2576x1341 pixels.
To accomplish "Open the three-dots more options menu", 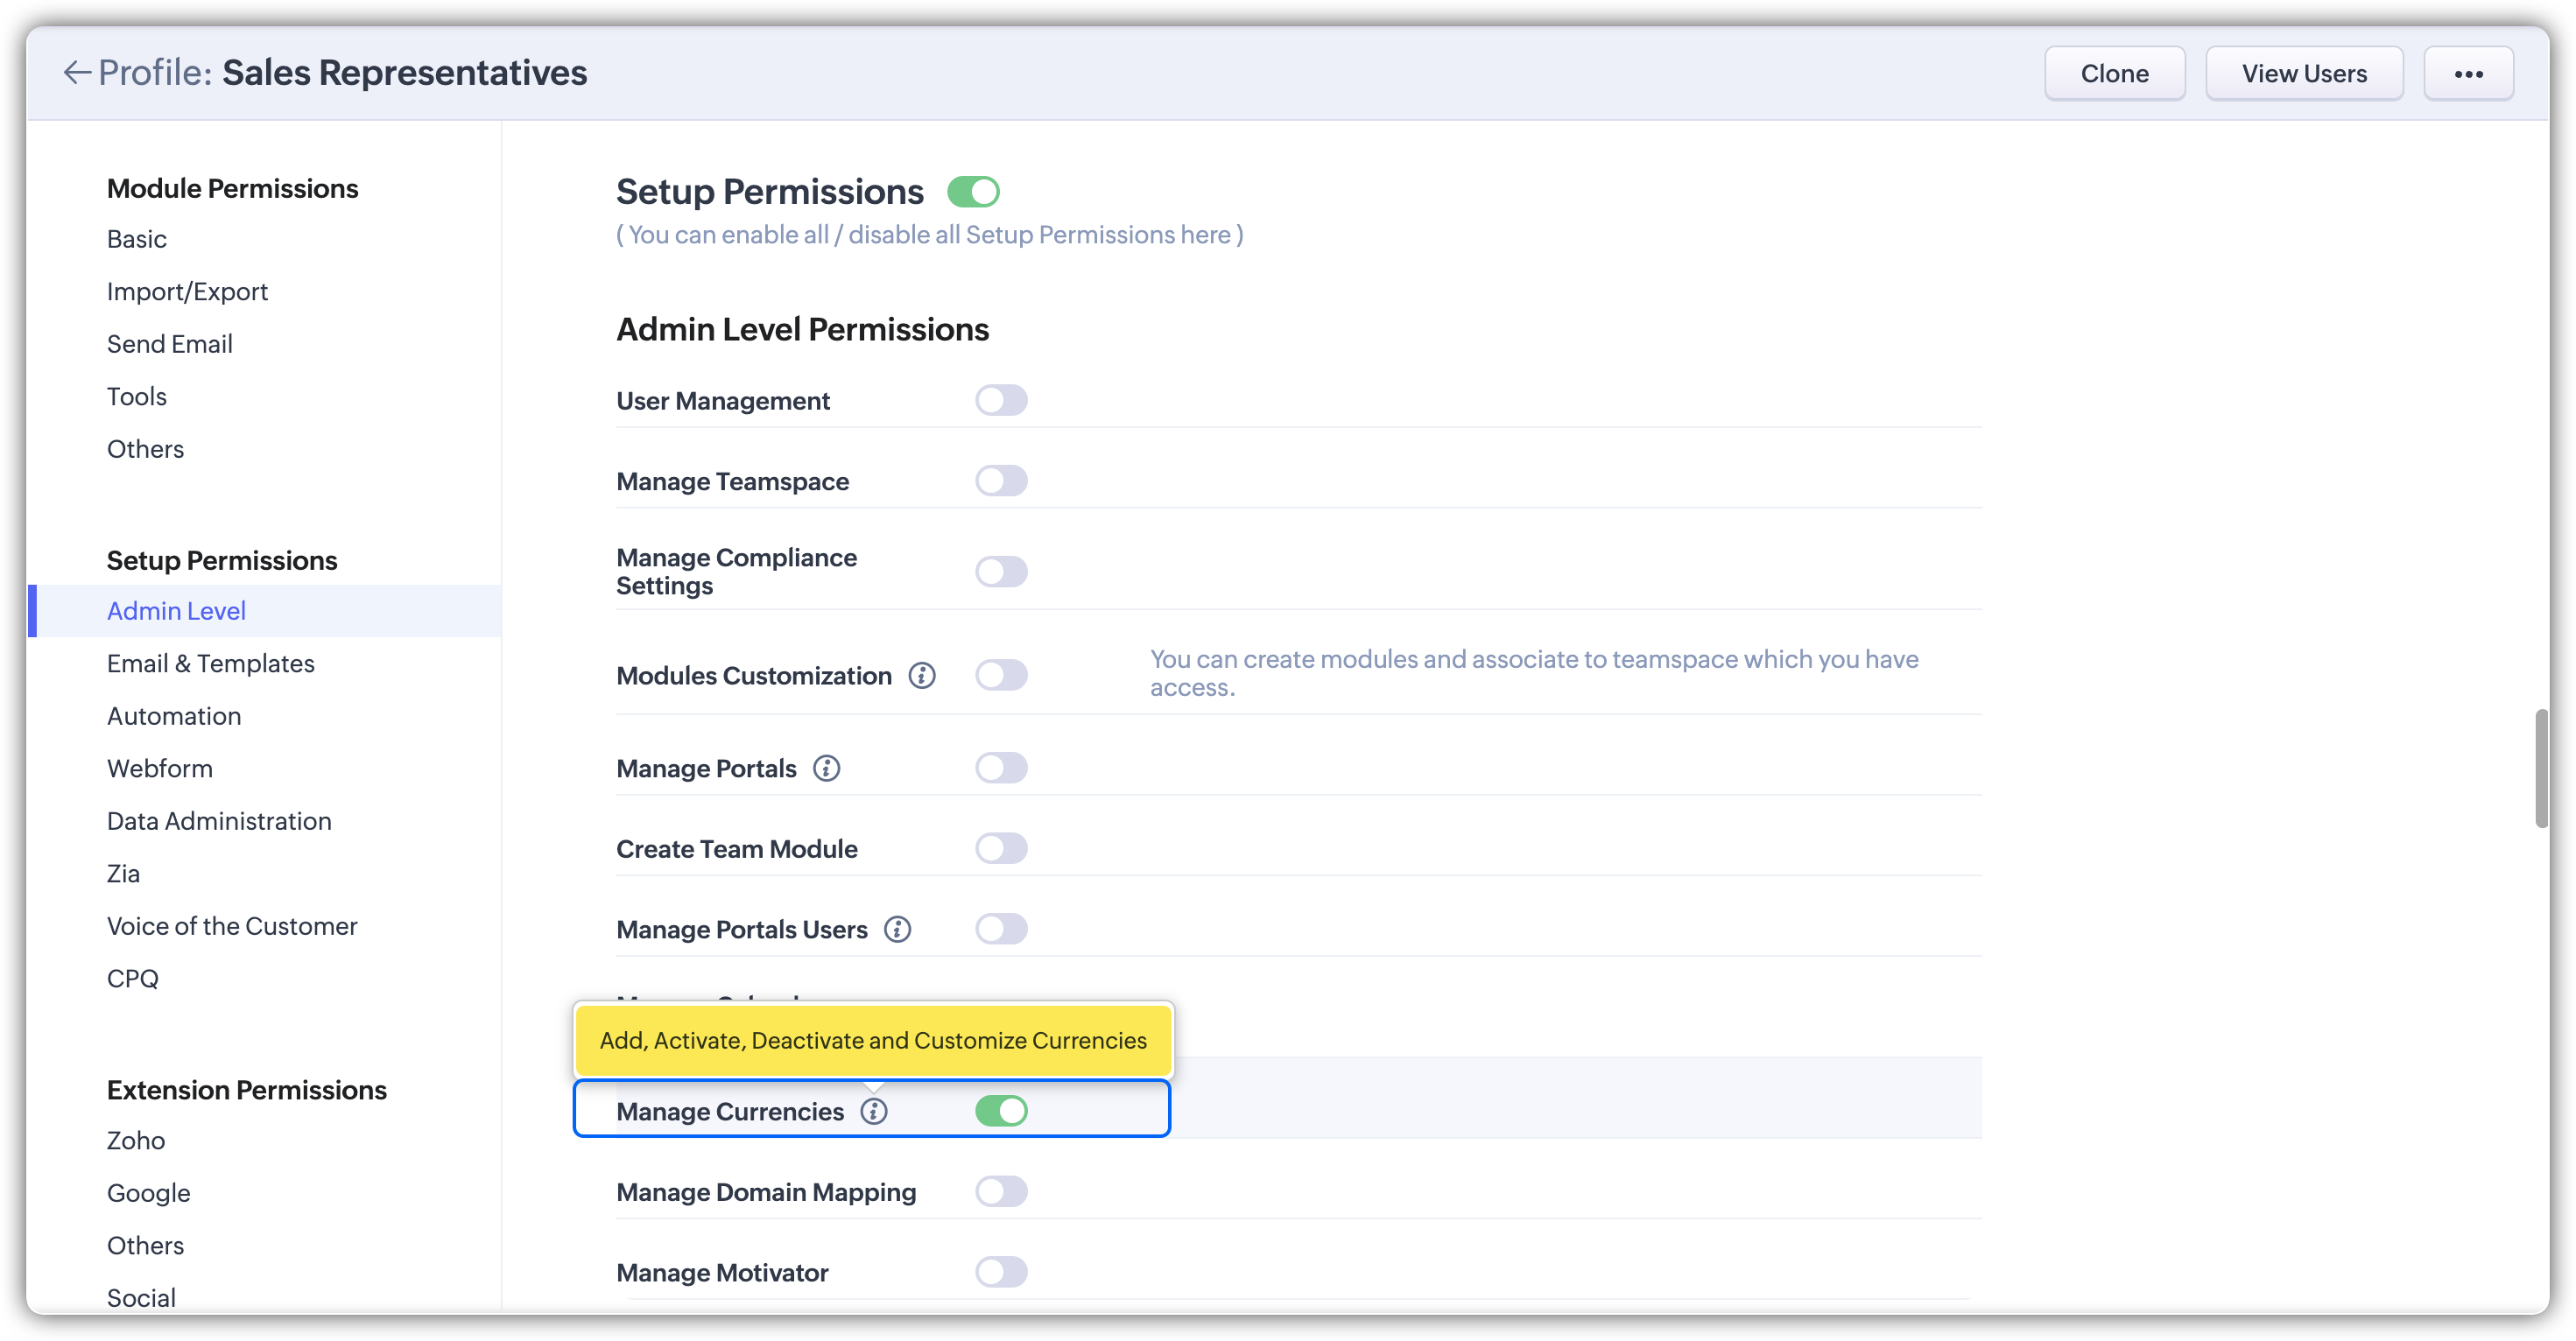I will pyautogui.click(x=2468, y=74).
